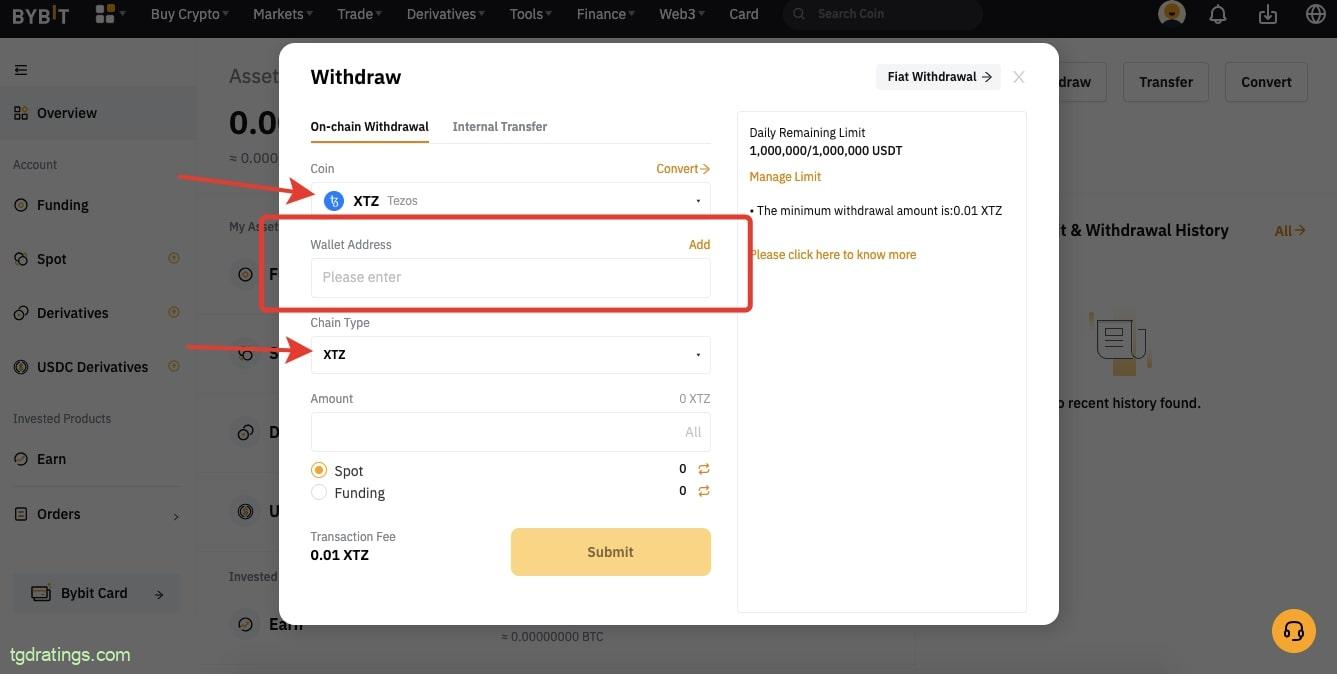Click the Convert button at top right

1266,82
